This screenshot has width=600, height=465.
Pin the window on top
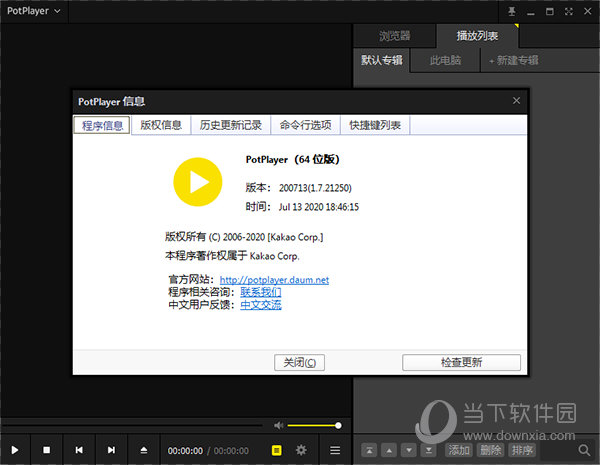pos(512,11)
